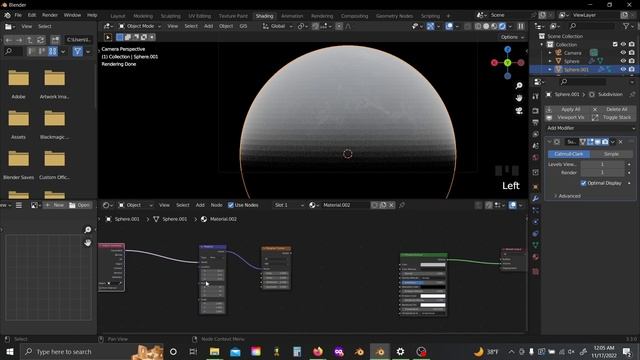Switch file browser to vertical list display
The width and height of the screenshot is (640, 360).
tap(31, 51)
